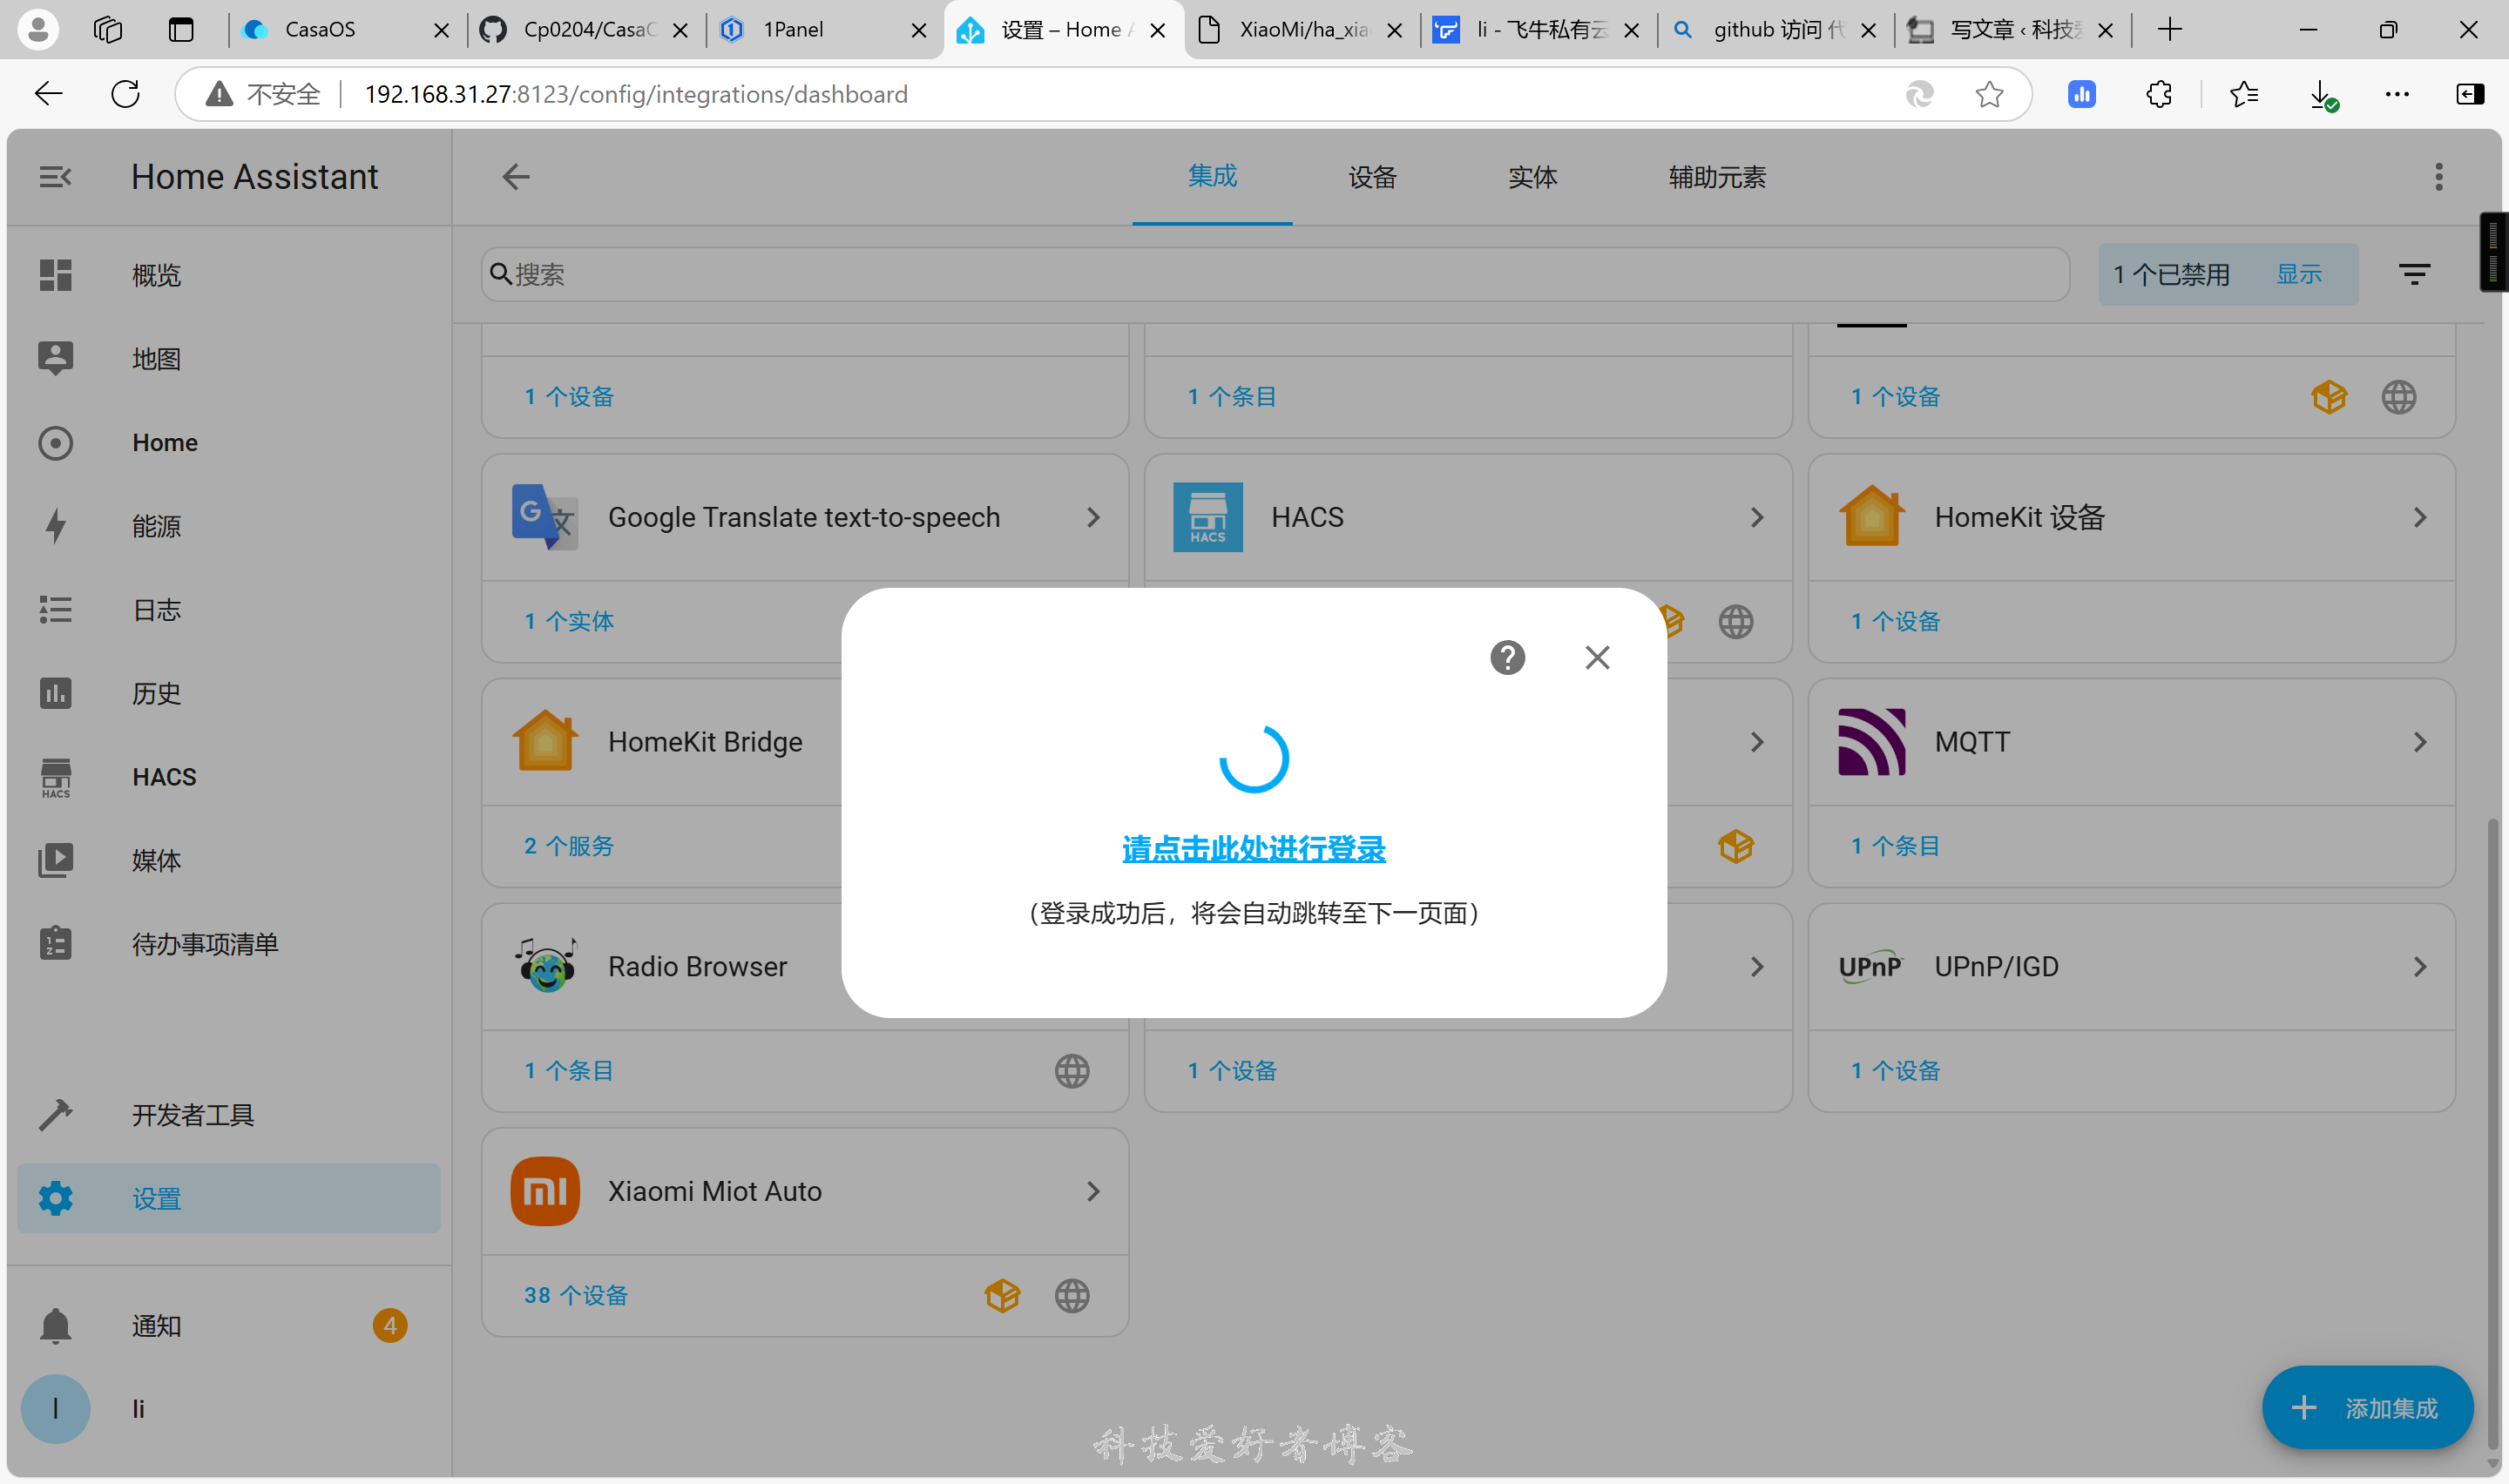Click Xiaomi Miot Auto cloud globe icon
This screenshot has height=1484, width=2509.
click(1072, 1295)
